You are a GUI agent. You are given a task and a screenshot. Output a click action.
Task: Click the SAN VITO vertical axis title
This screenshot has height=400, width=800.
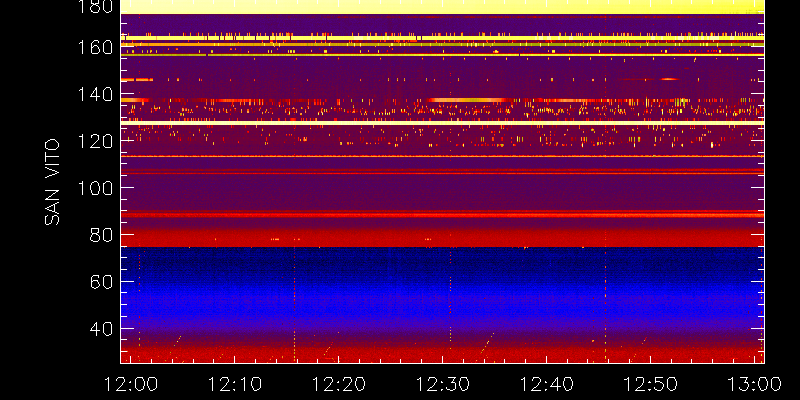pos(52,182)
